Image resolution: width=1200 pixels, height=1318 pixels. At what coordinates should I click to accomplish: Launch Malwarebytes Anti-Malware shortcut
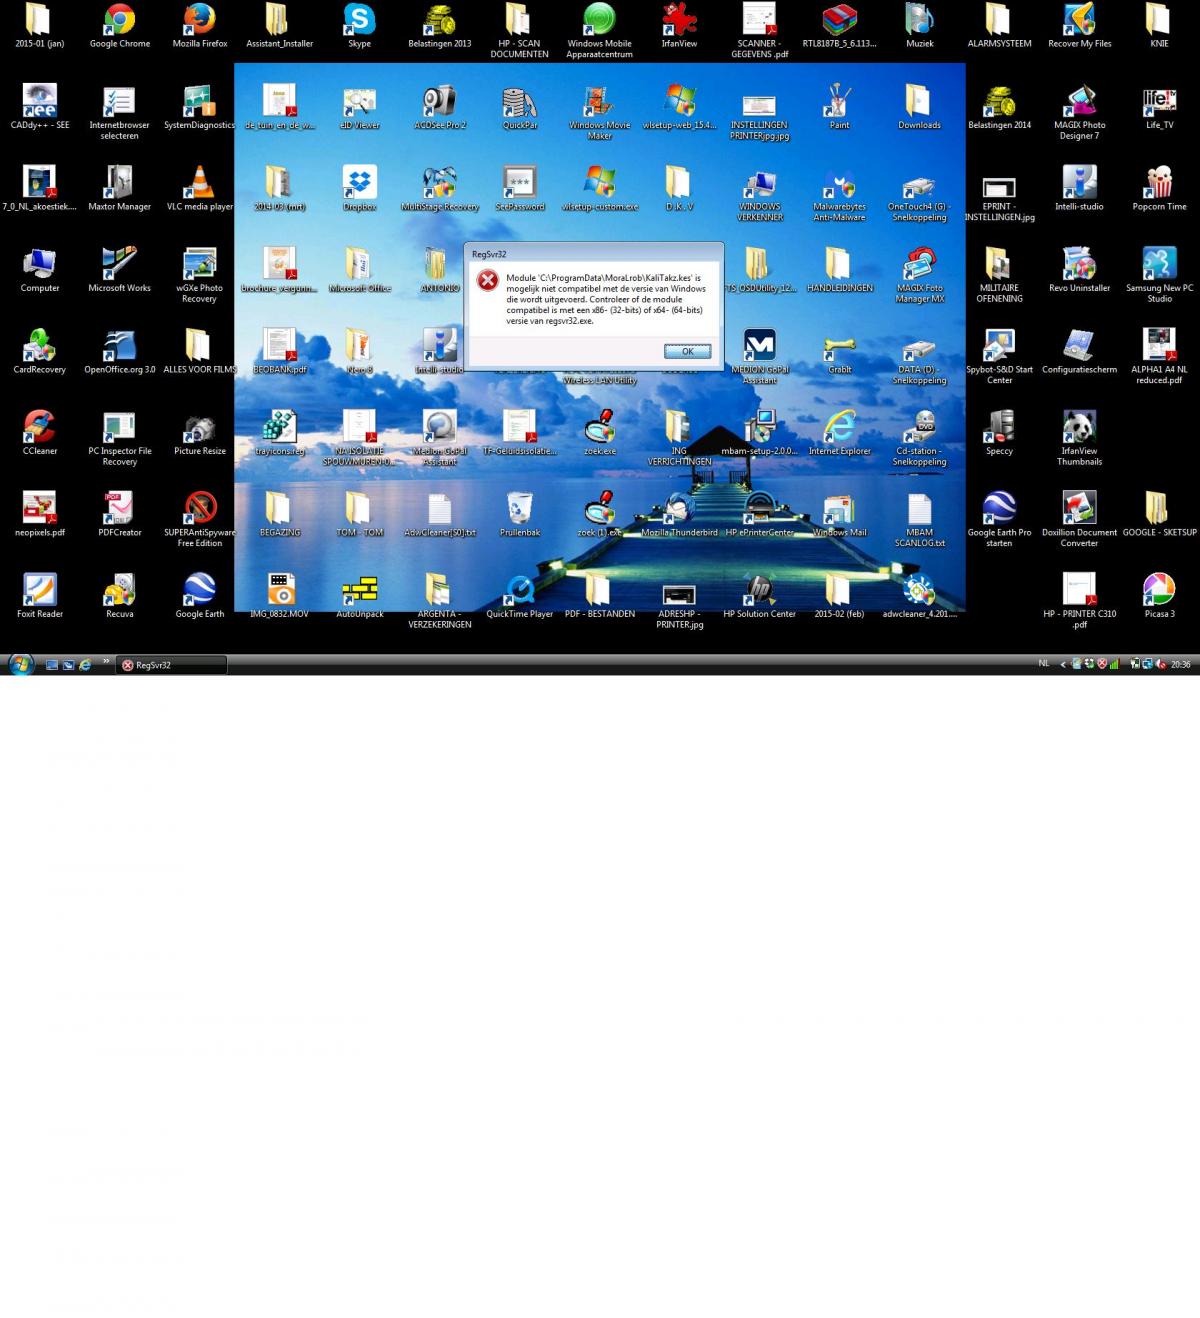tap(839, 194)
